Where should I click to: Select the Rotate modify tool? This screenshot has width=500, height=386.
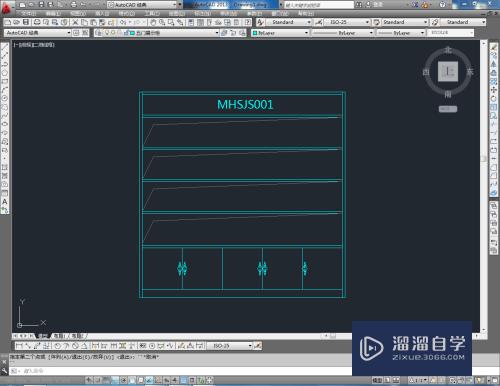tap(494, 99)
